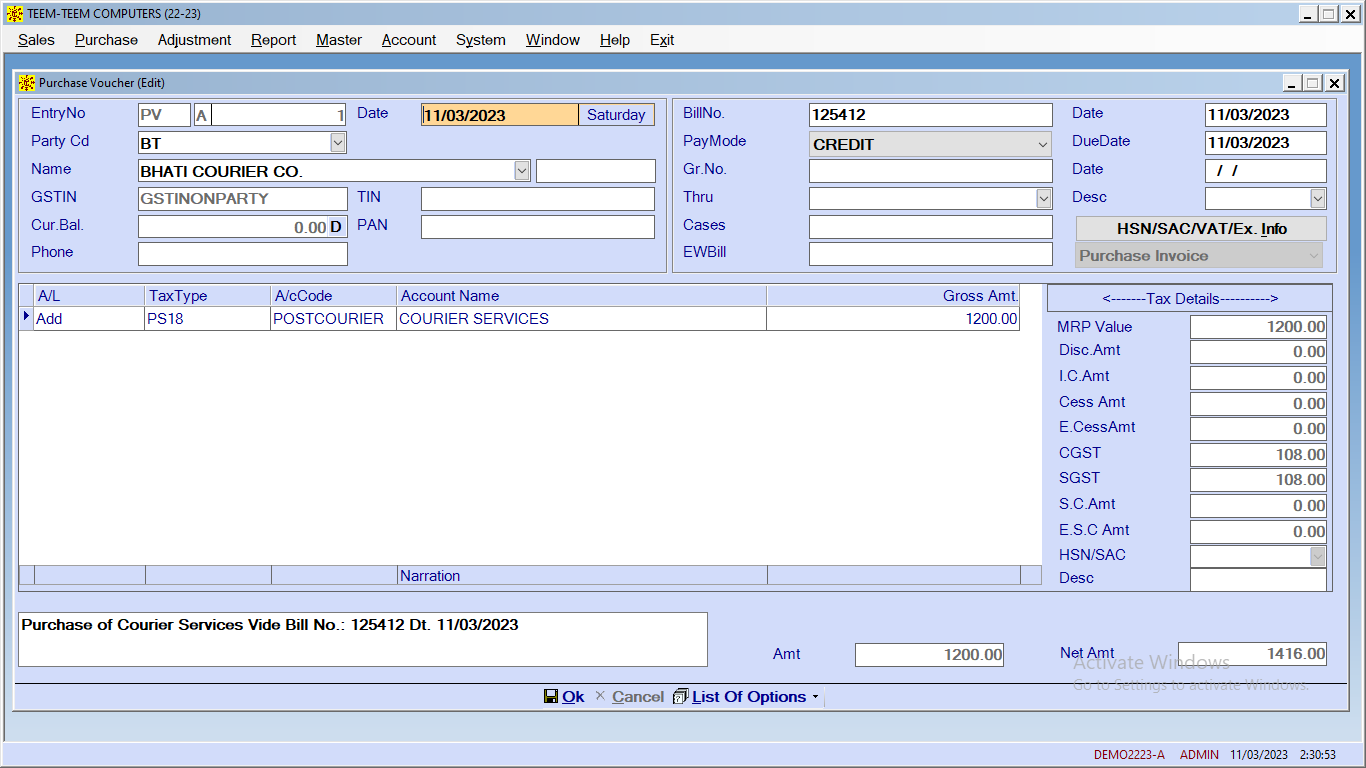Viewport: 1366px width, 768px height.
Task: Open the Adjustment menu
Action: 194,40
